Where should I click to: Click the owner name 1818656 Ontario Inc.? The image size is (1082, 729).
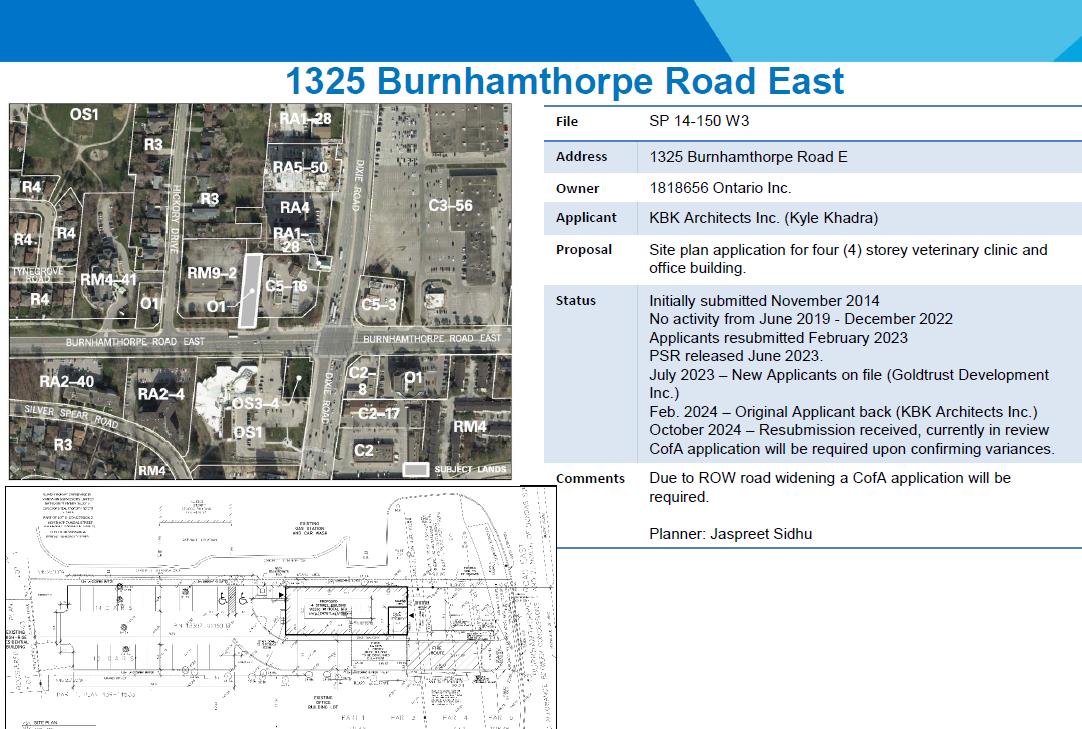click(720, 188)
